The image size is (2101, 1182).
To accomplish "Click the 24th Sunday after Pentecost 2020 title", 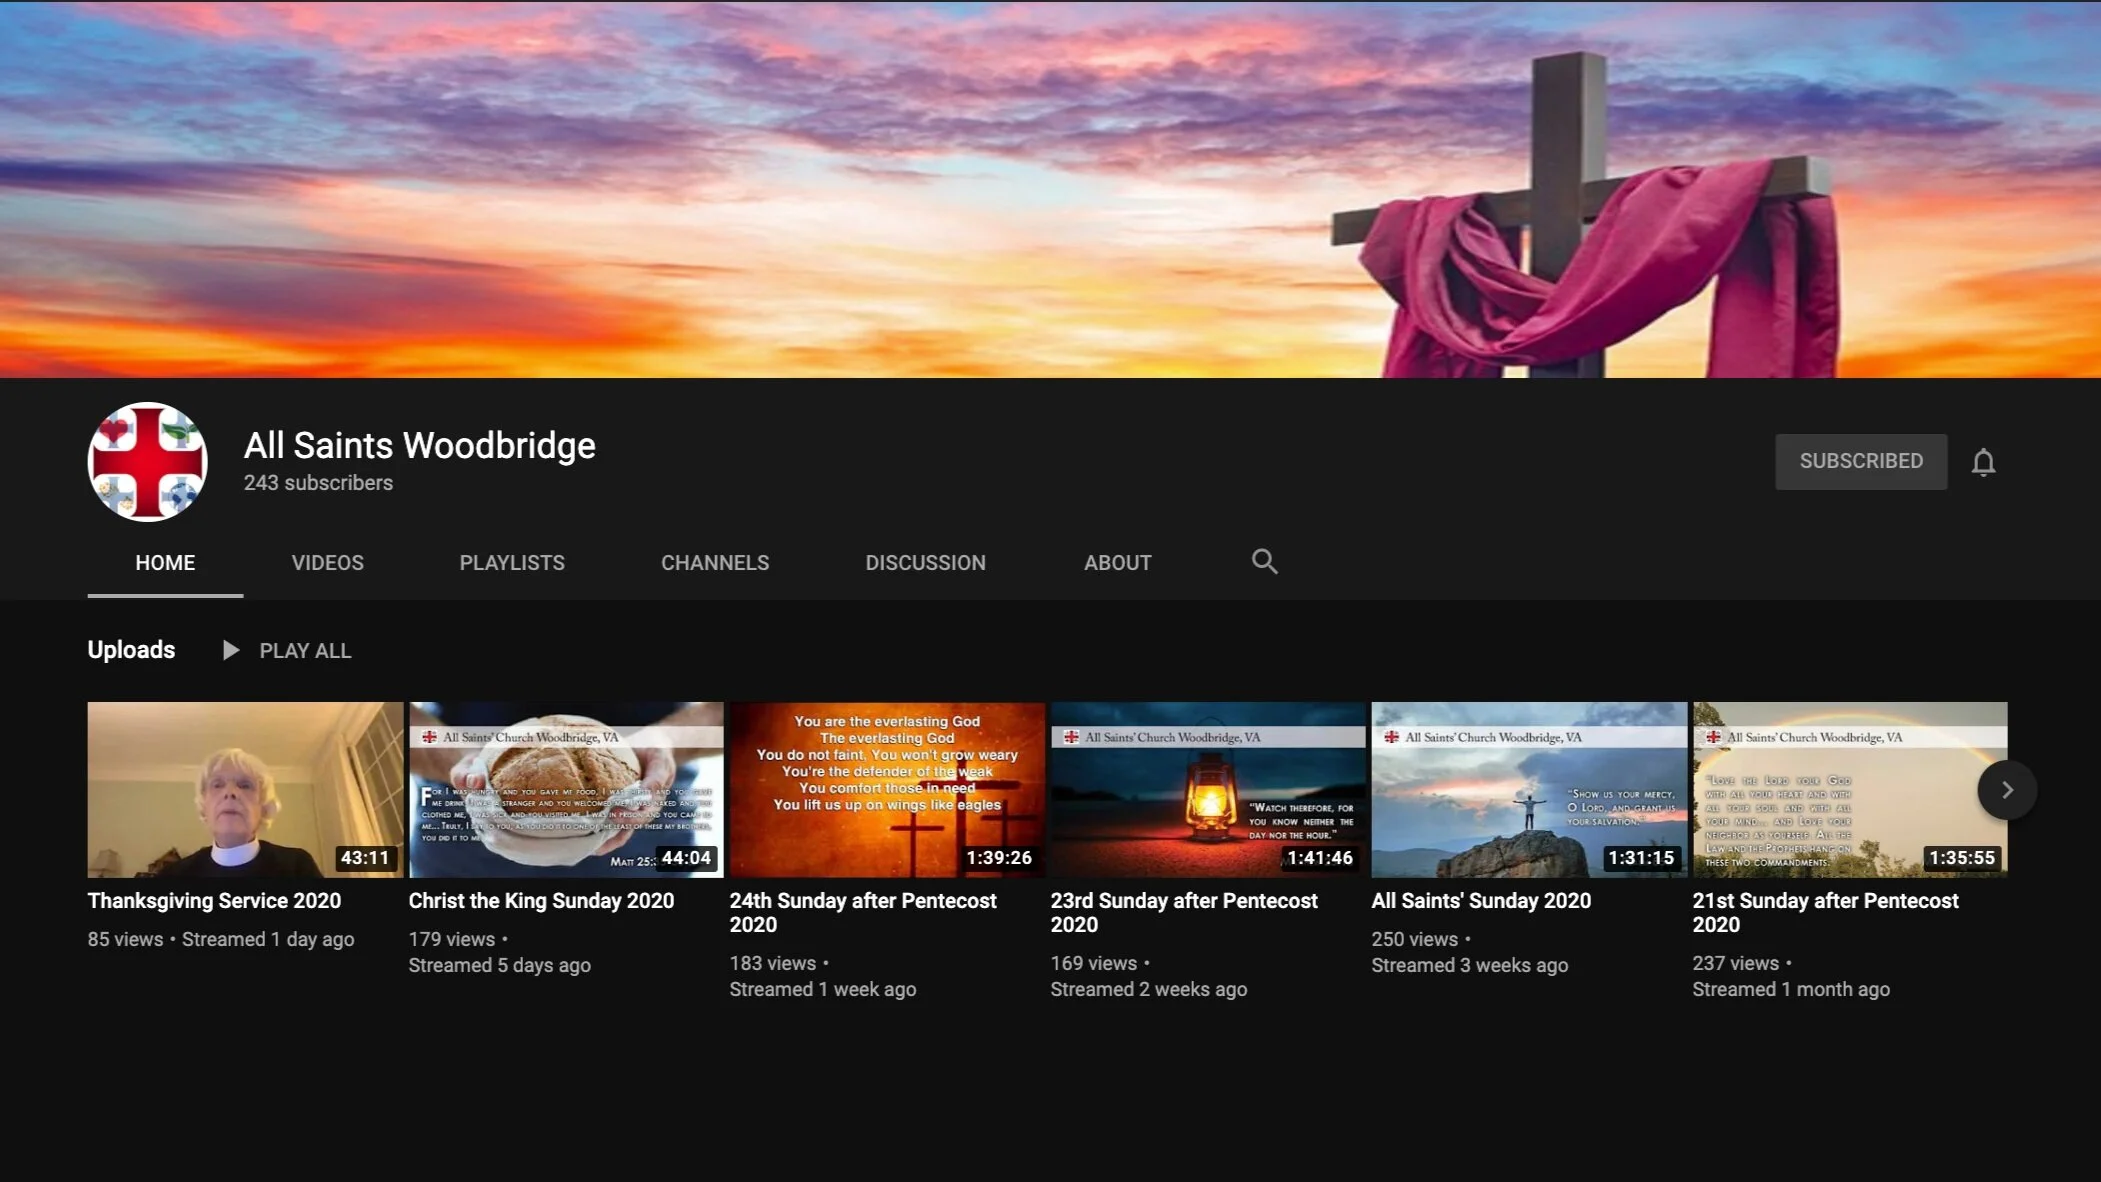I will 863,913.
